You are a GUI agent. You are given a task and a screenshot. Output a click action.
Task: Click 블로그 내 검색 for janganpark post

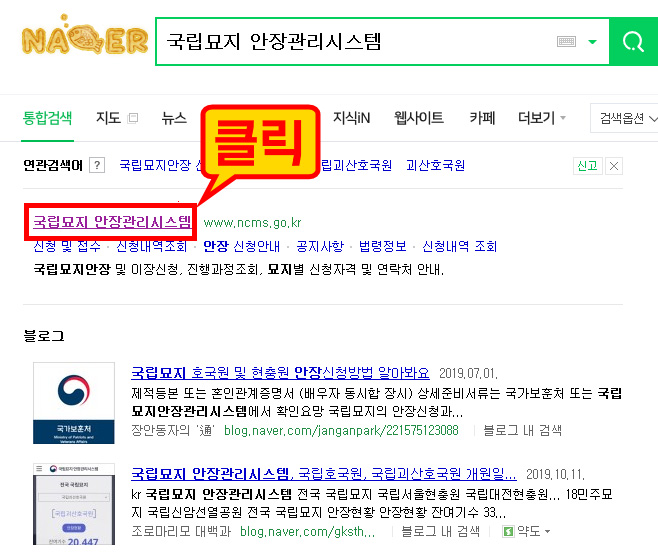[x=522, y=430]
